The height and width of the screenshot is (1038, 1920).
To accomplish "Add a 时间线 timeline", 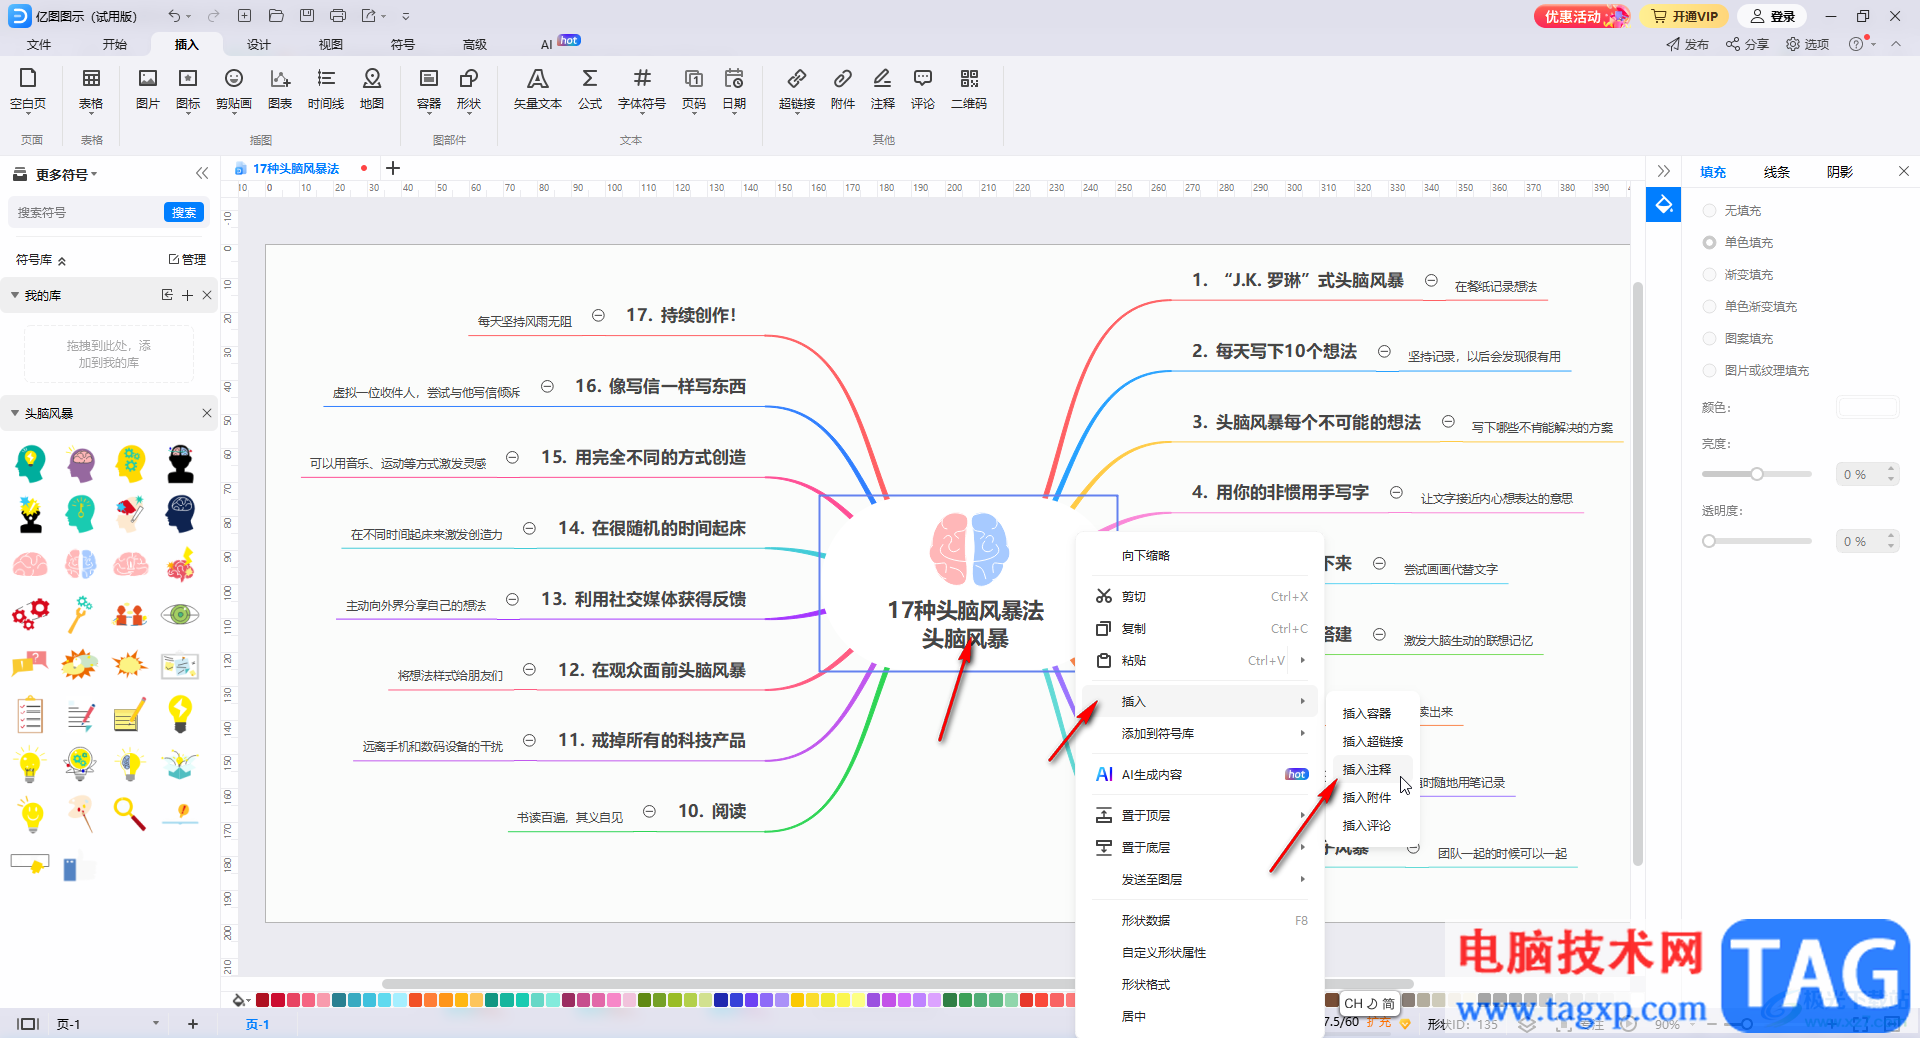I will [326, 88].
